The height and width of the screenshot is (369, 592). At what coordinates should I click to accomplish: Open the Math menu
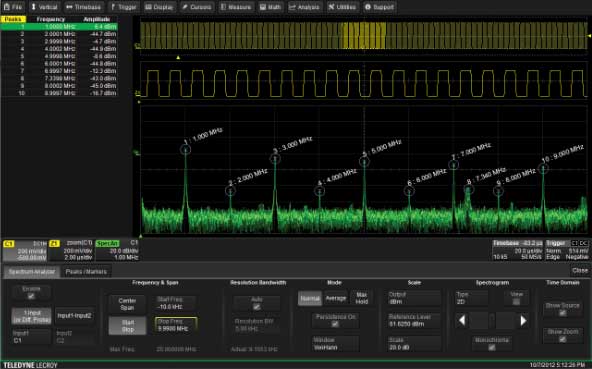click(270, 7)
